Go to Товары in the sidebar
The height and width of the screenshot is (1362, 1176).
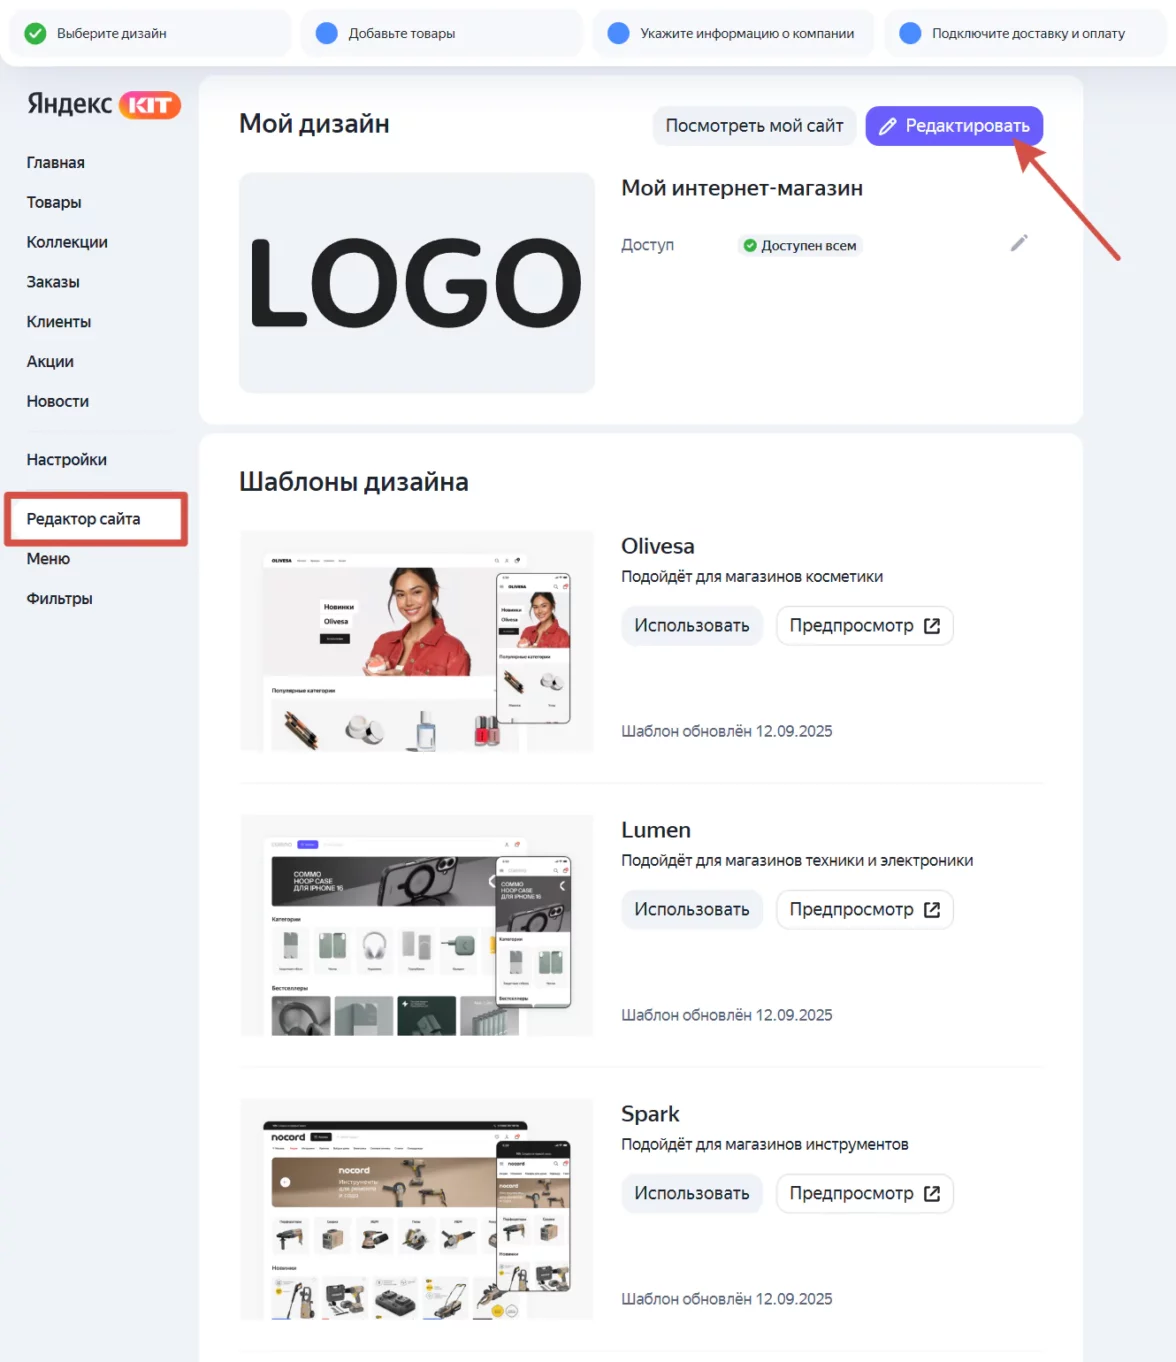[54, 202]
